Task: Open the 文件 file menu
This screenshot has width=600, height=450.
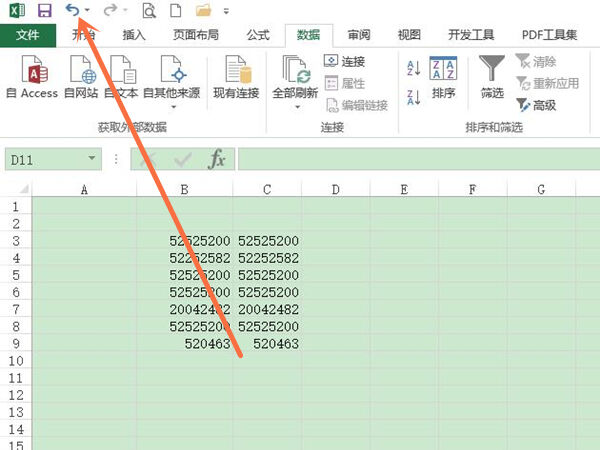Action: click(28, 35)
